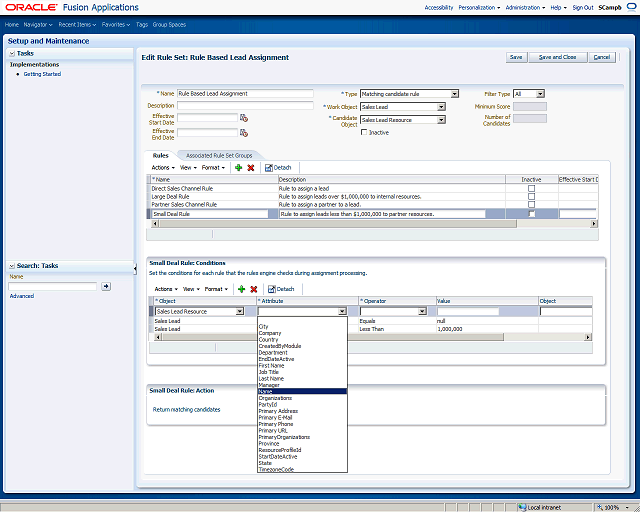Toggle Inactive for Partner Sales Channel Rule
This screenshot has height=512, width=640.
click(531, 204)
